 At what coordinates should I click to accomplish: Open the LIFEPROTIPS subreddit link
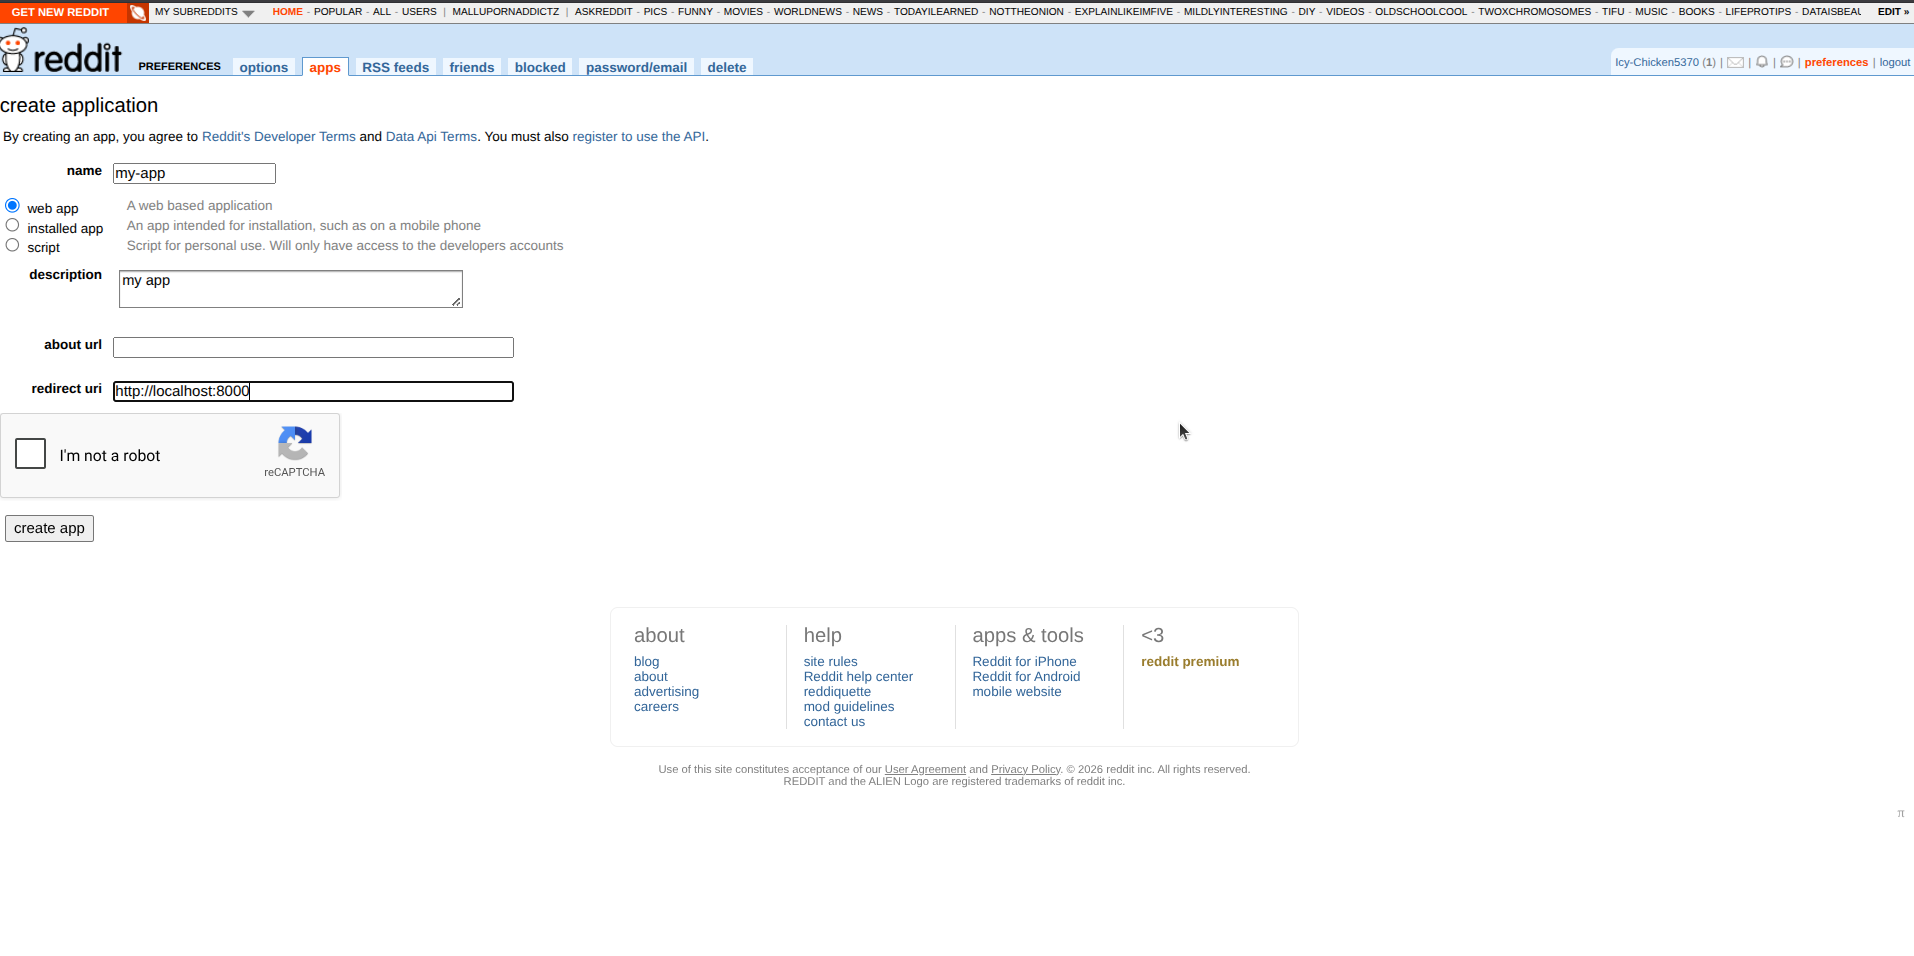coord(1758,12)
